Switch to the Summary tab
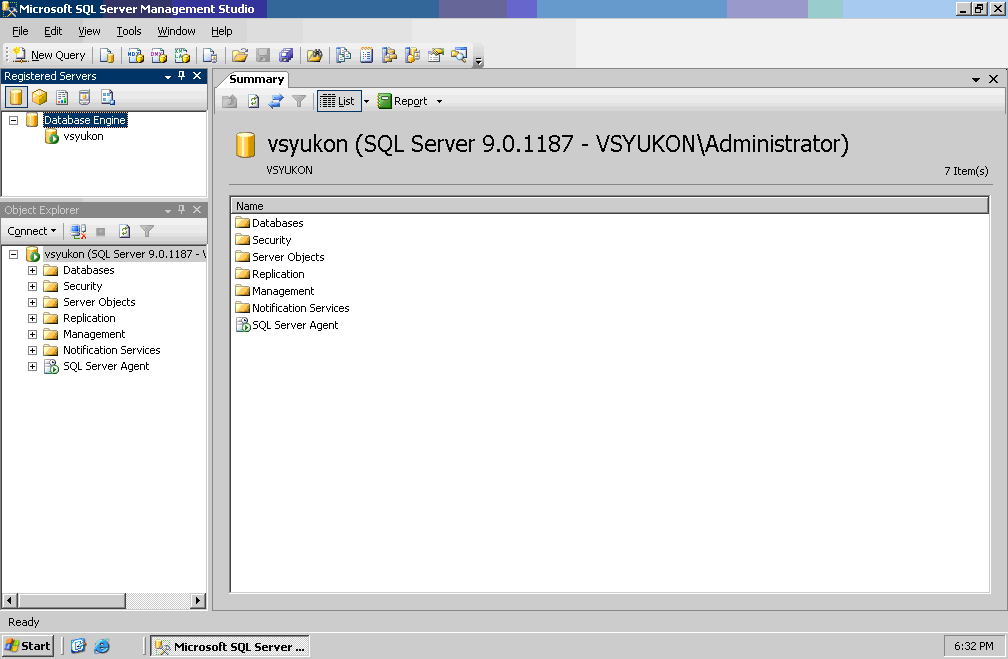1008x659 pixels. (255, 79)
